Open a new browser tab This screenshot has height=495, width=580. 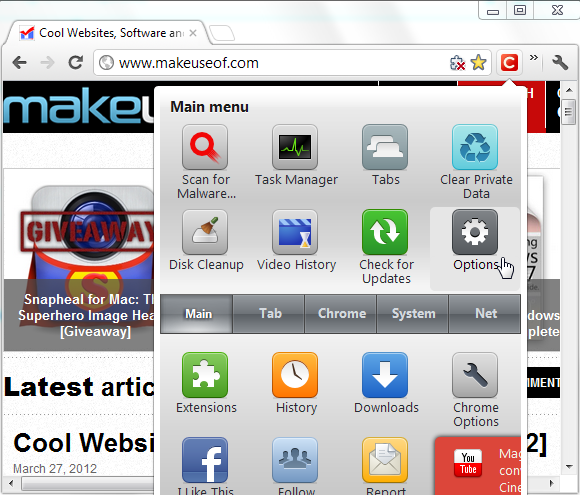coord(222,33)
